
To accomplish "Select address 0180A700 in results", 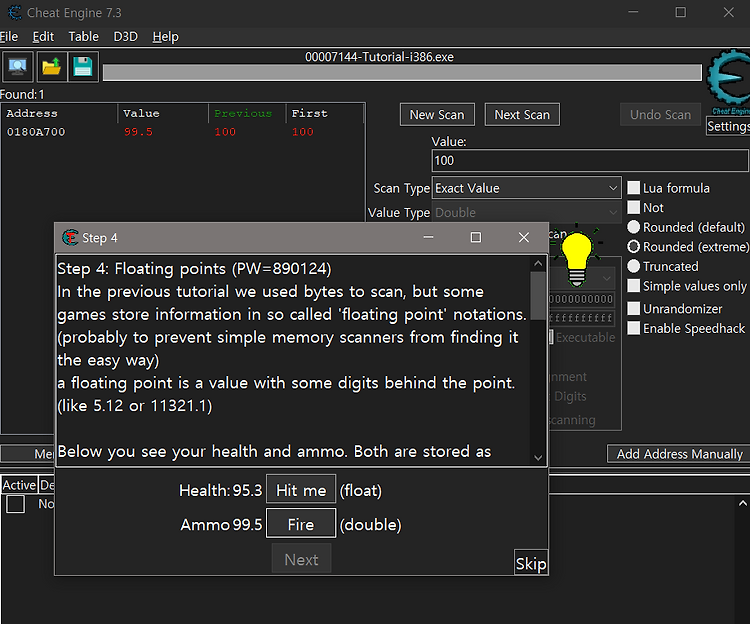I will pos(36,132).
